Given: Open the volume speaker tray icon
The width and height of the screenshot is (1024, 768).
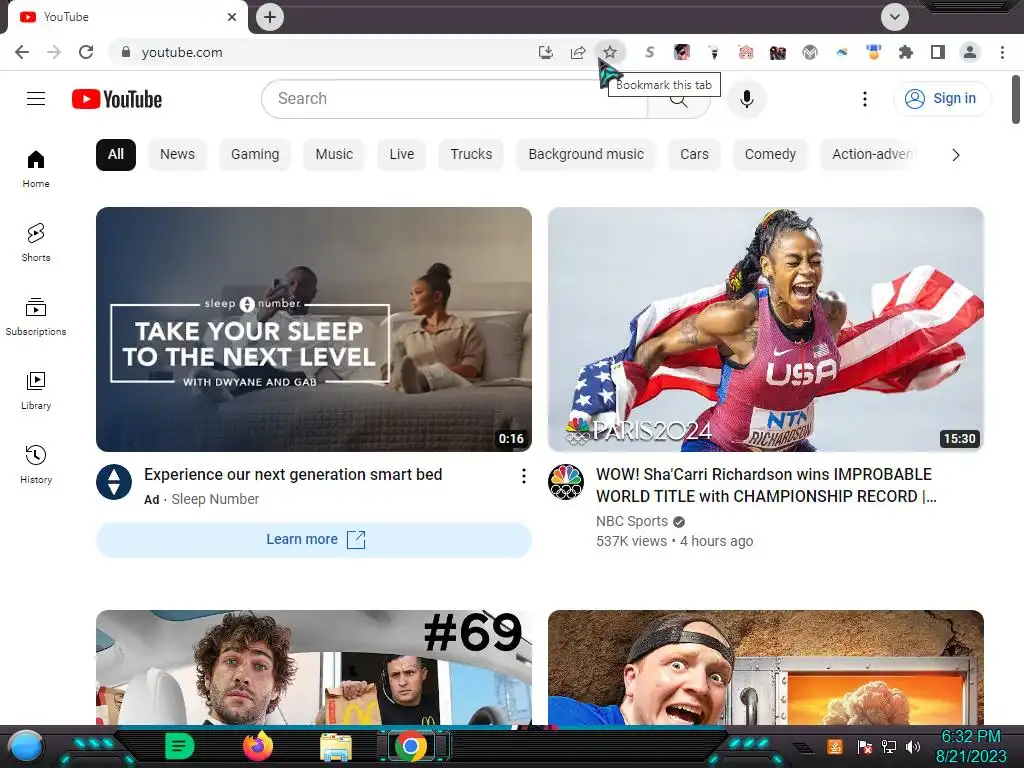Looking at the screenshot, I should (x=912, y=746).
